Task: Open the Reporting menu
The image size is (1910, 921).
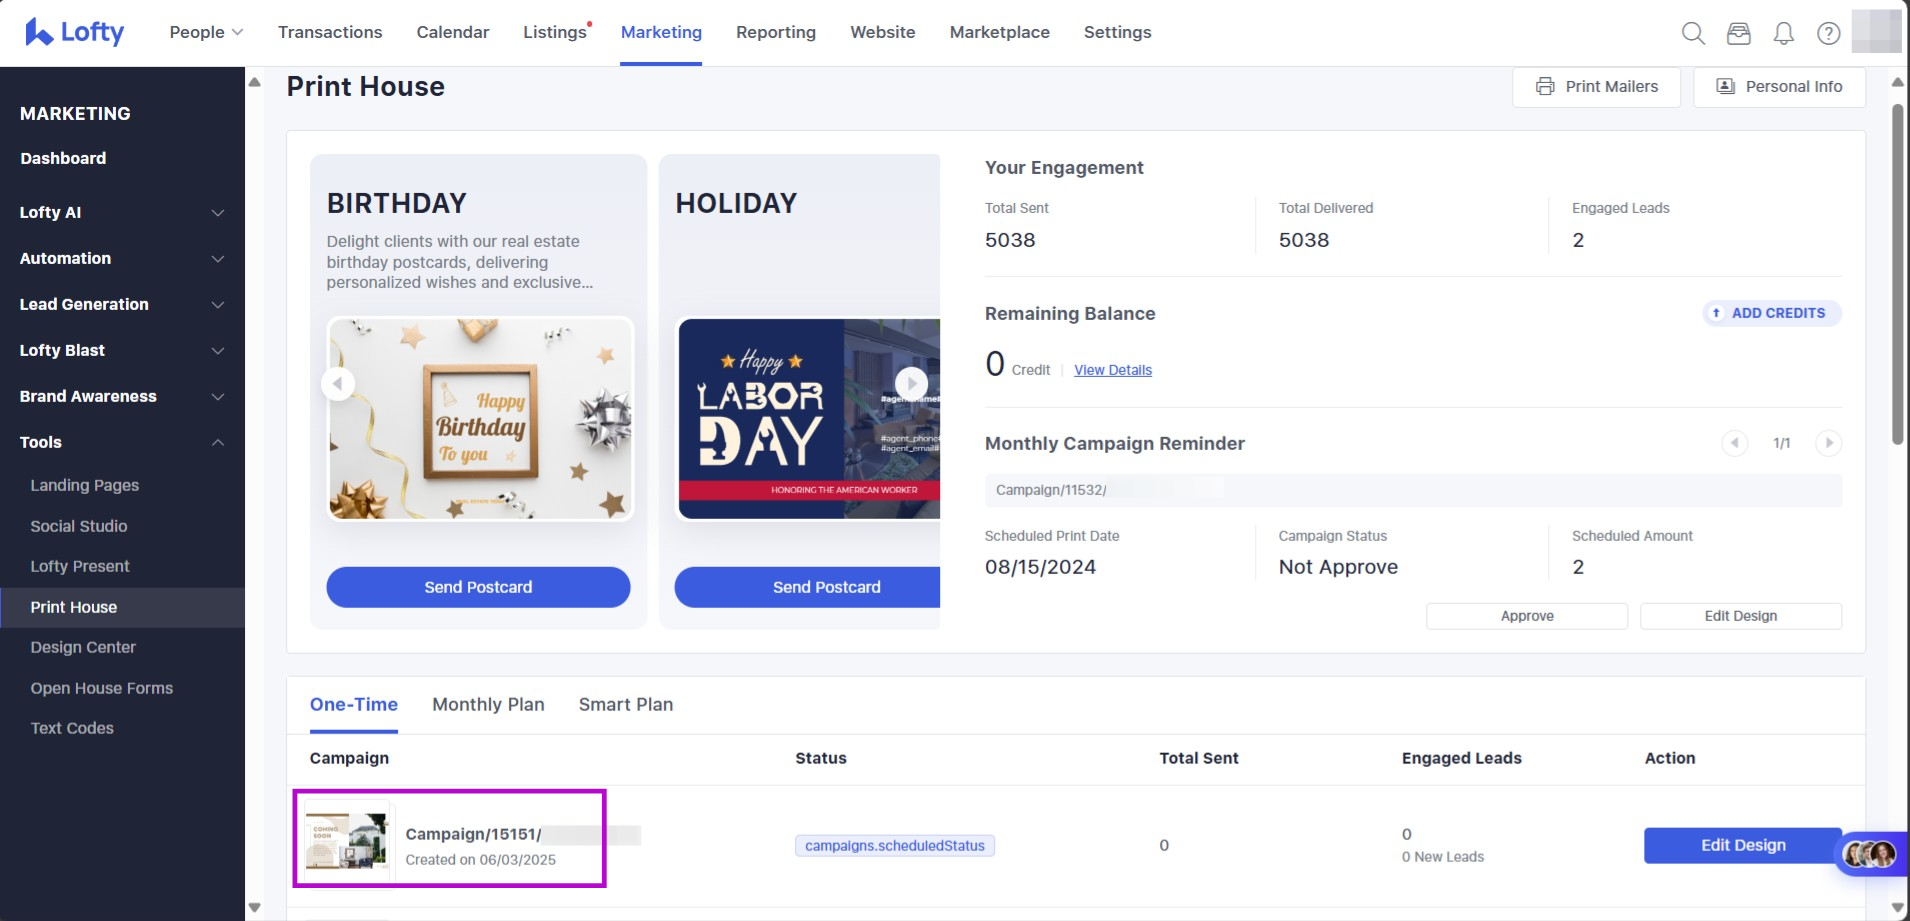Action: 776,32
